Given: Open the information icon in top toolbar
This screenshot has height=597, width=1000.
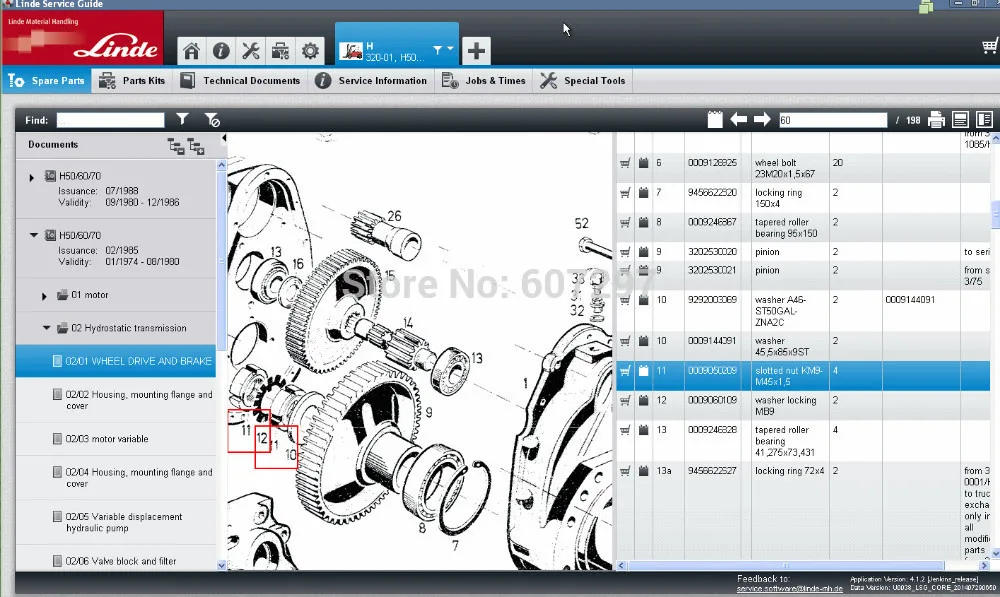Looking at the screenshot, I should (221, 51).
